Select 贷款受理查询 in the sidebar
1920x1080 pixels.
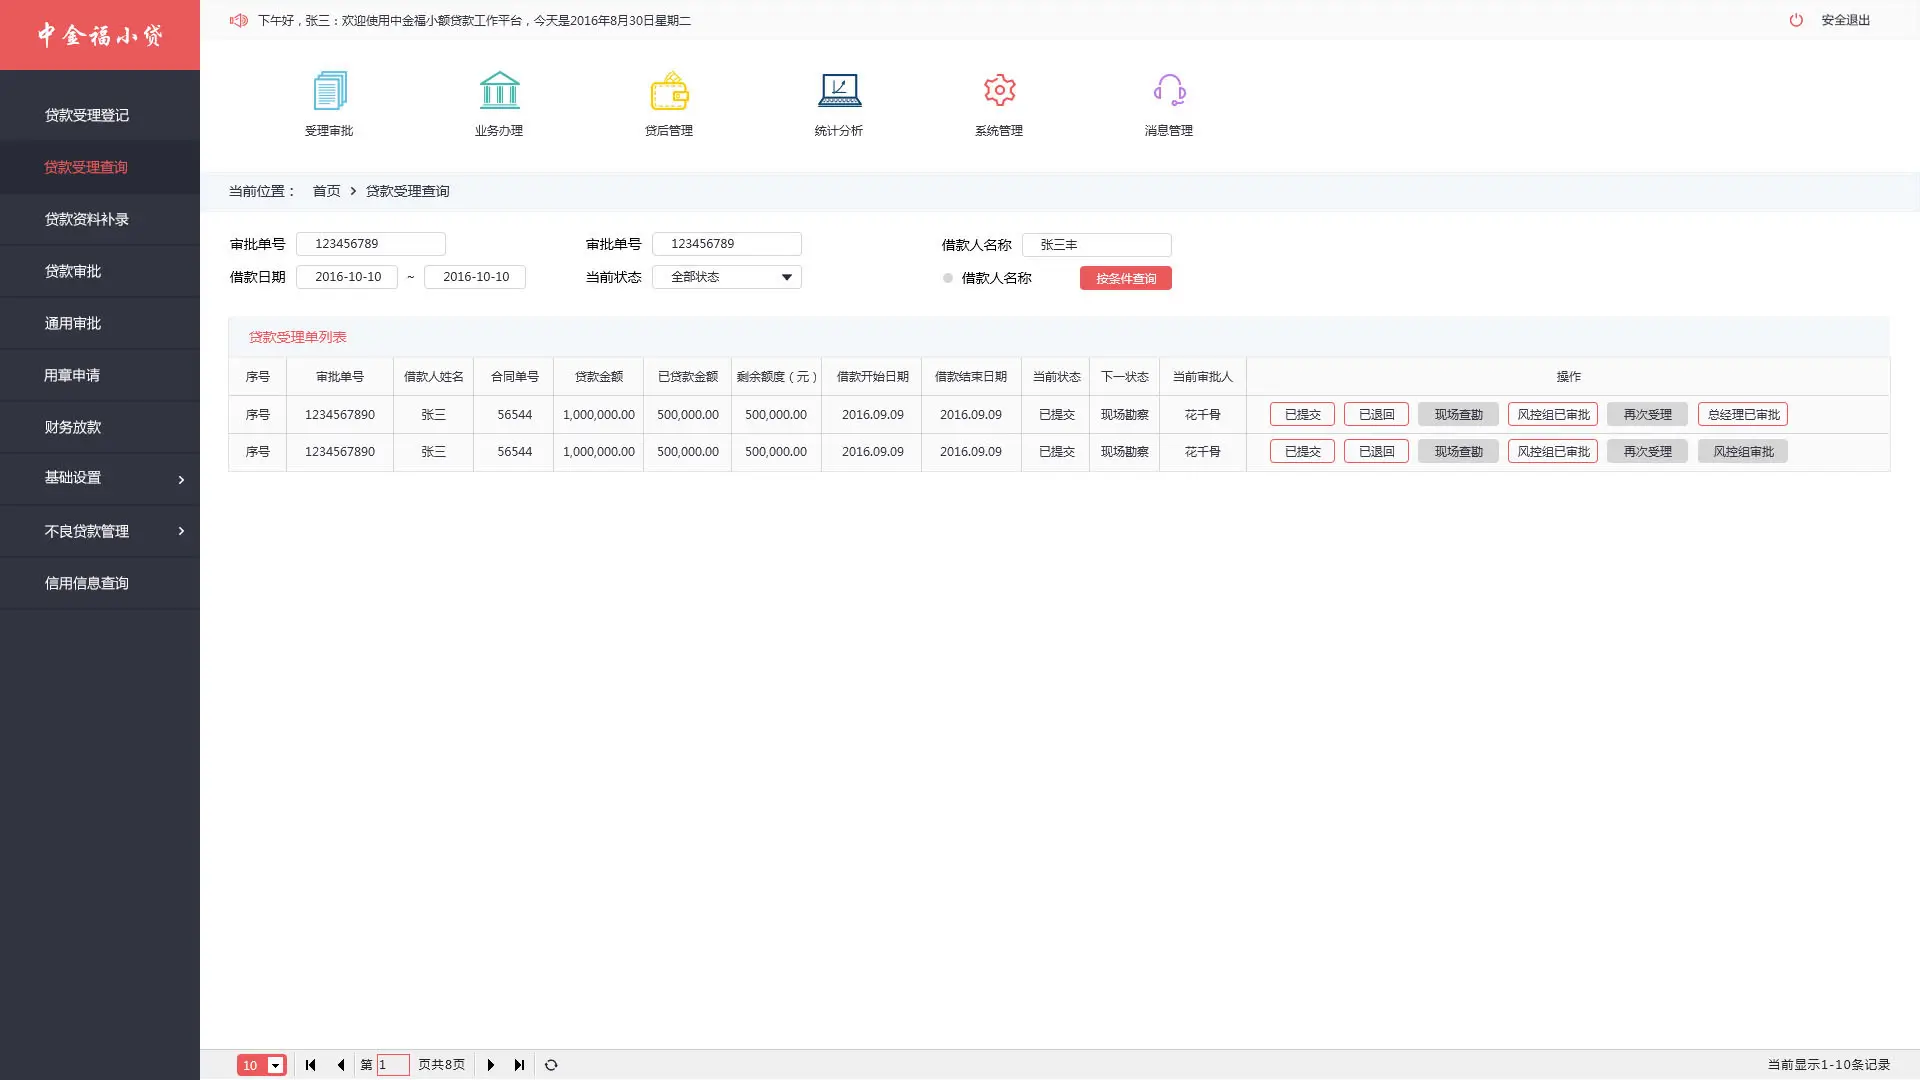click(x=100, y=167)
